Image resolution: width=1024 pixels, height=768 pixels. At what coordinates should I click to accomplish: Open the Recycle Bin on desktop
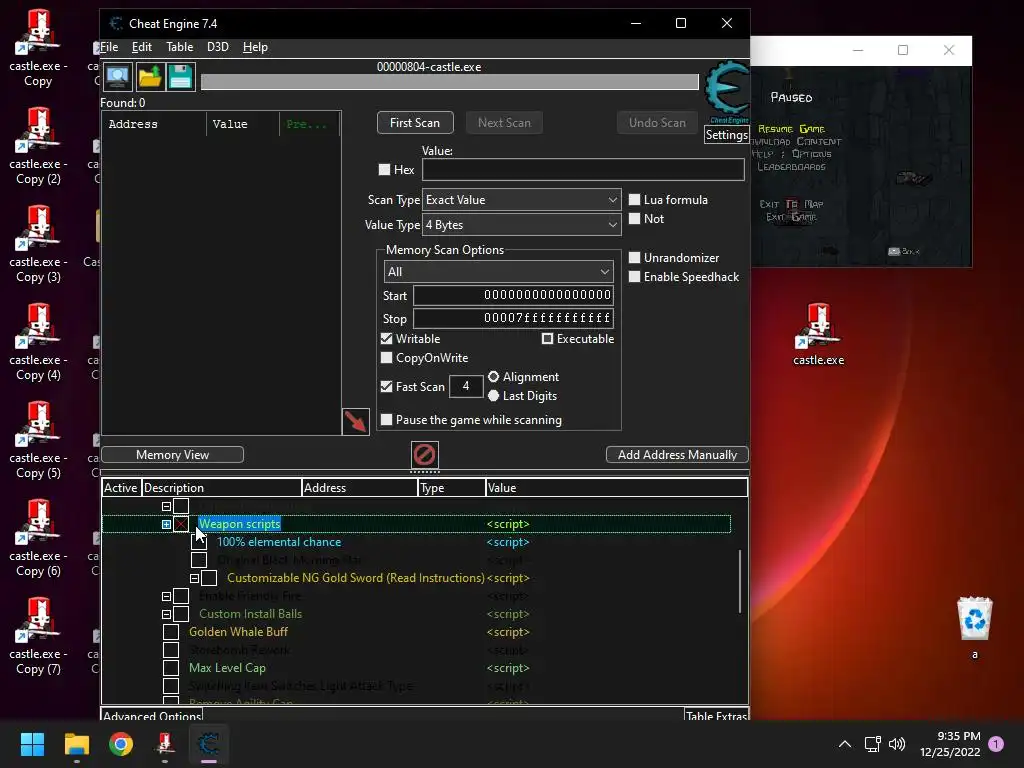coord(974,627)
